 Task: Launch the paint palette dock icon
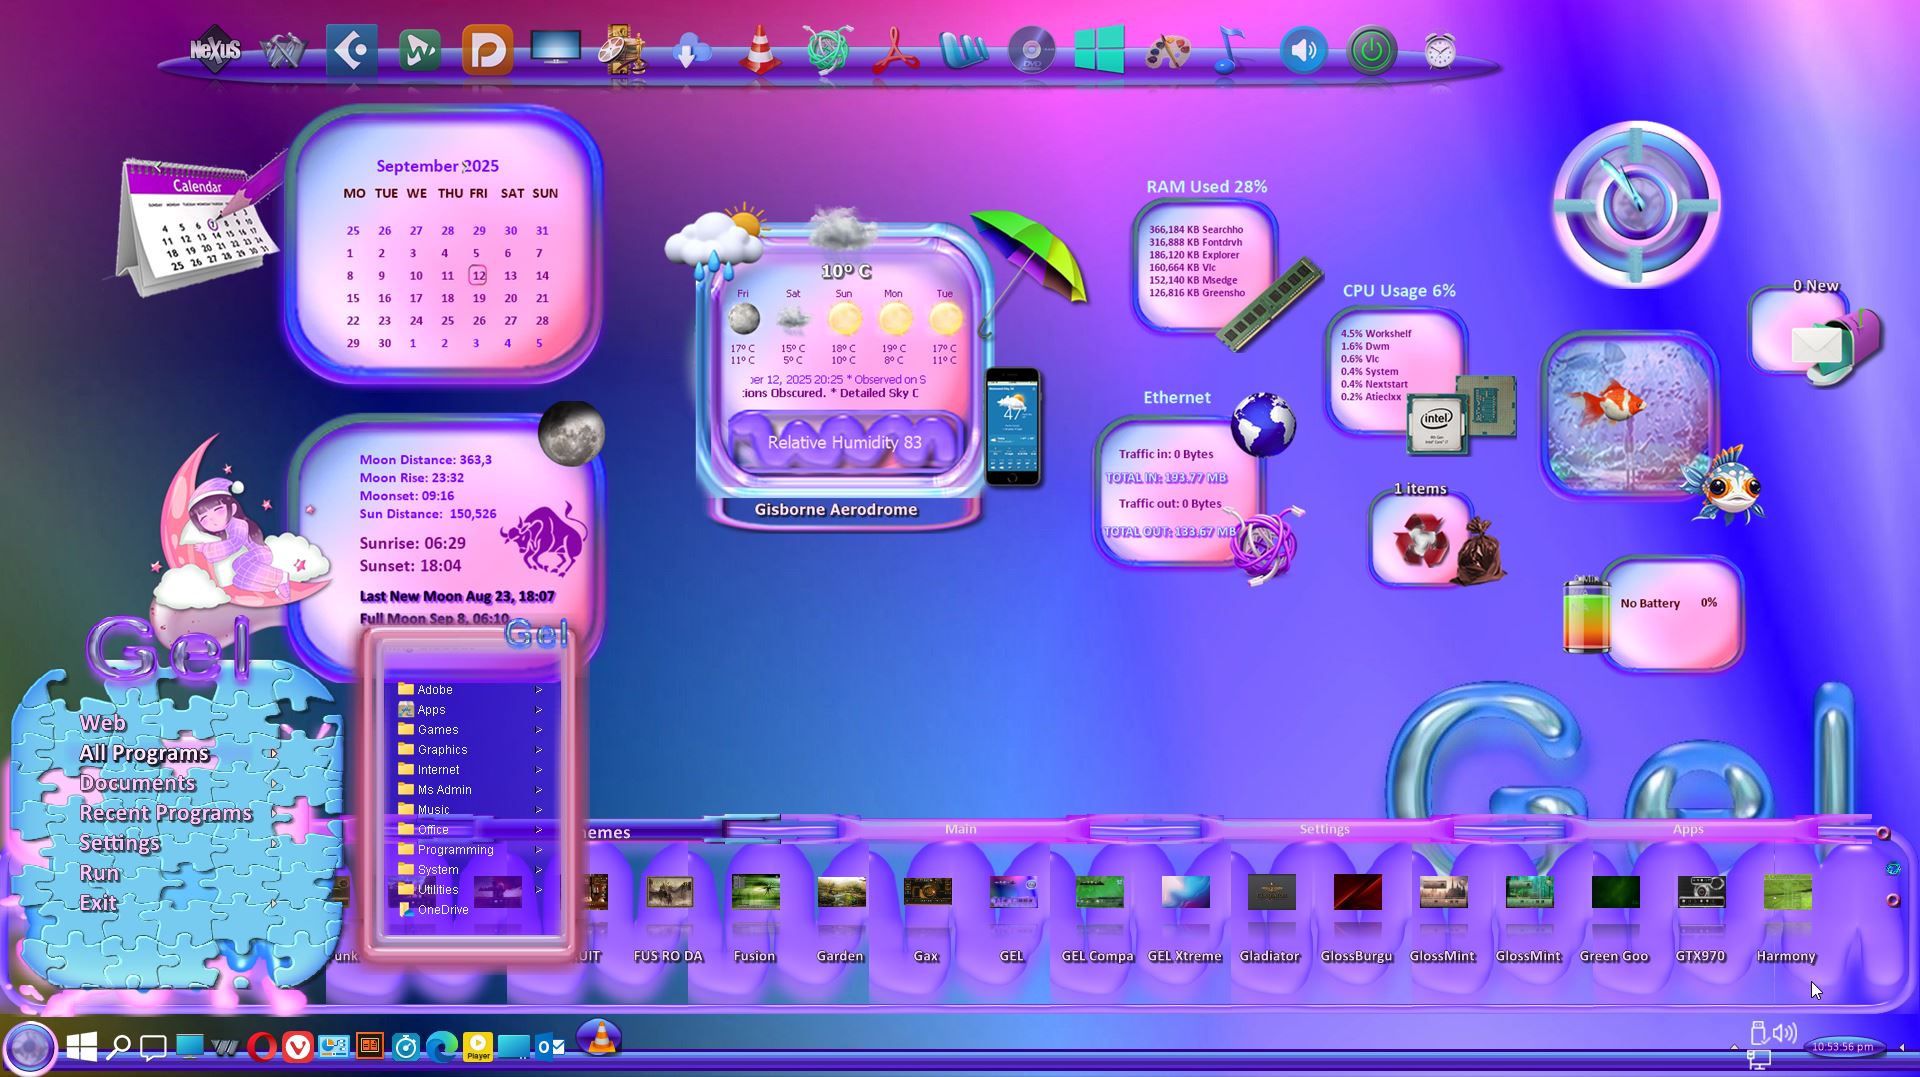coord(1167,50)
